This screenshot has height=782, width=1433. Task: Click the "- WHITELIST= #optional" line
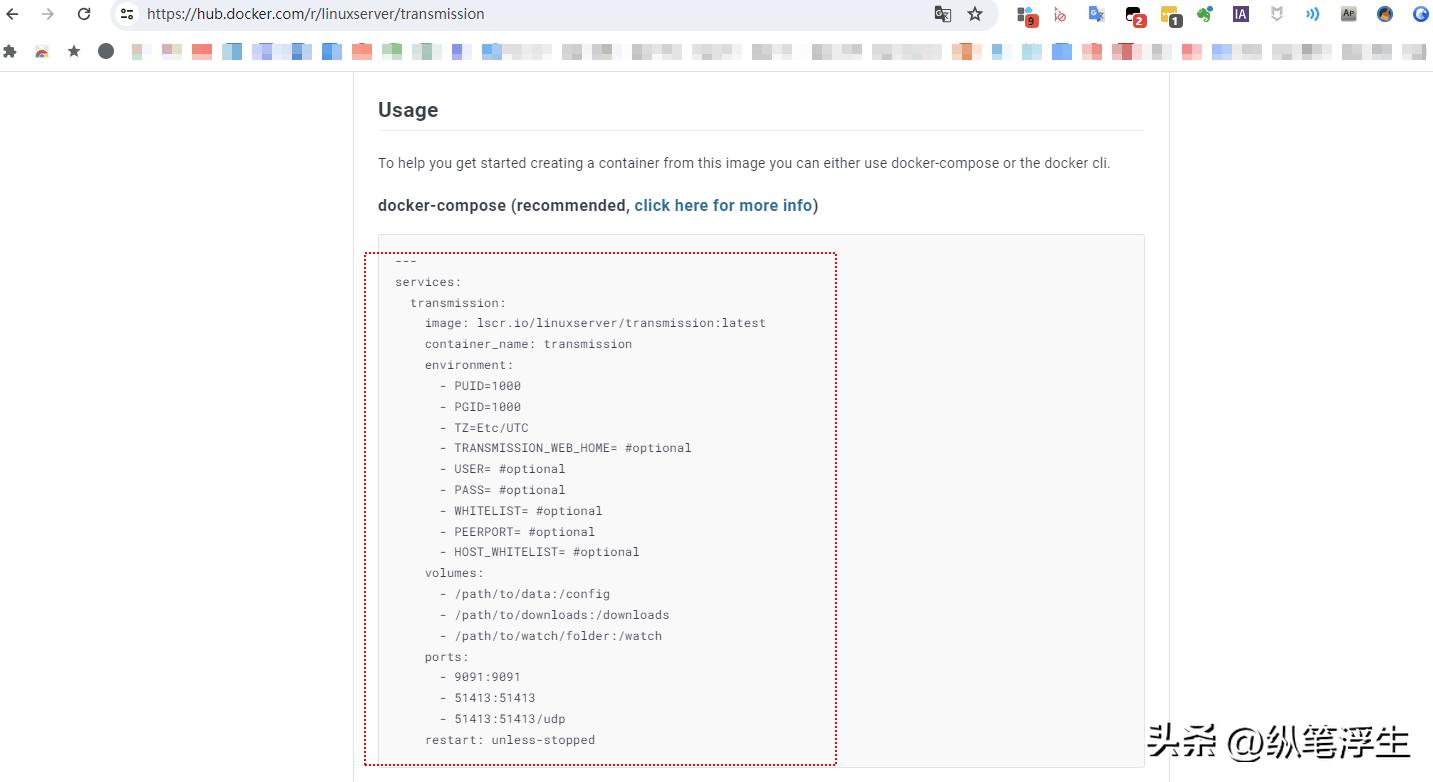[521, 511]
